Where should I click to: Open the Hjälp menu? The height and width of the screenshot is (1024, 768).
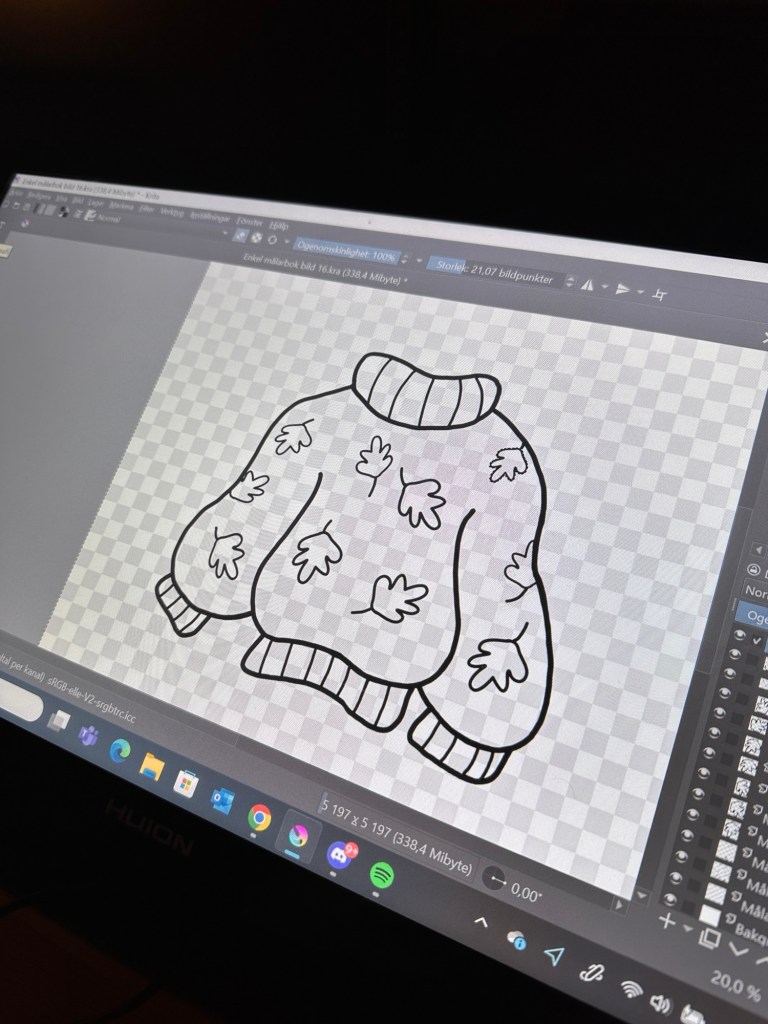pos(279,226)
